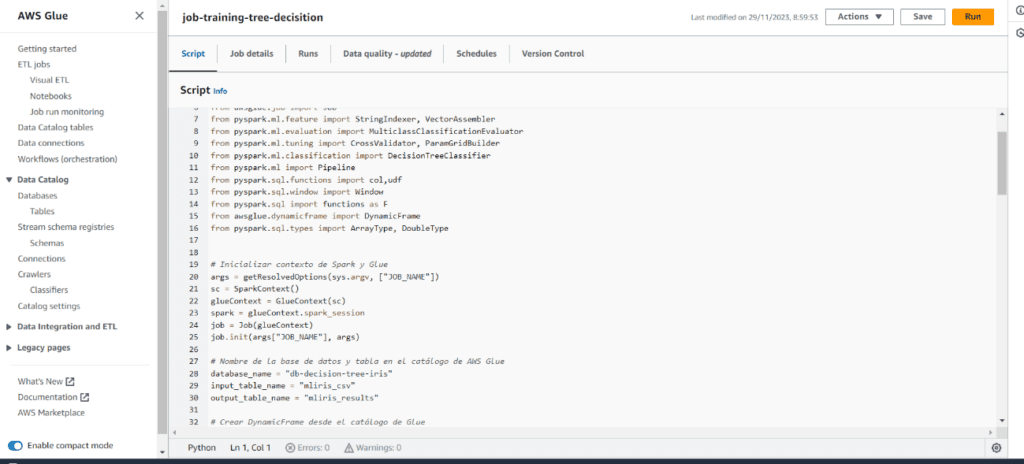This screenshot has width=1024, height=464.
Task: Go to Crawlers in the sidebar
Action: [34, 274]
